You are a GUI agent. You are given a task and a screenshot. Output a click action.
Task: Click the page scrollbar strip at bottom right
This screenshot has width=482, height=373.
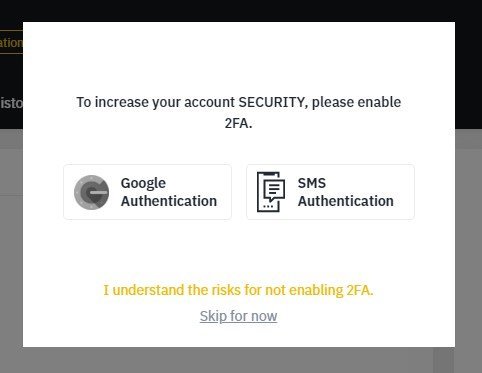(444, 360)
